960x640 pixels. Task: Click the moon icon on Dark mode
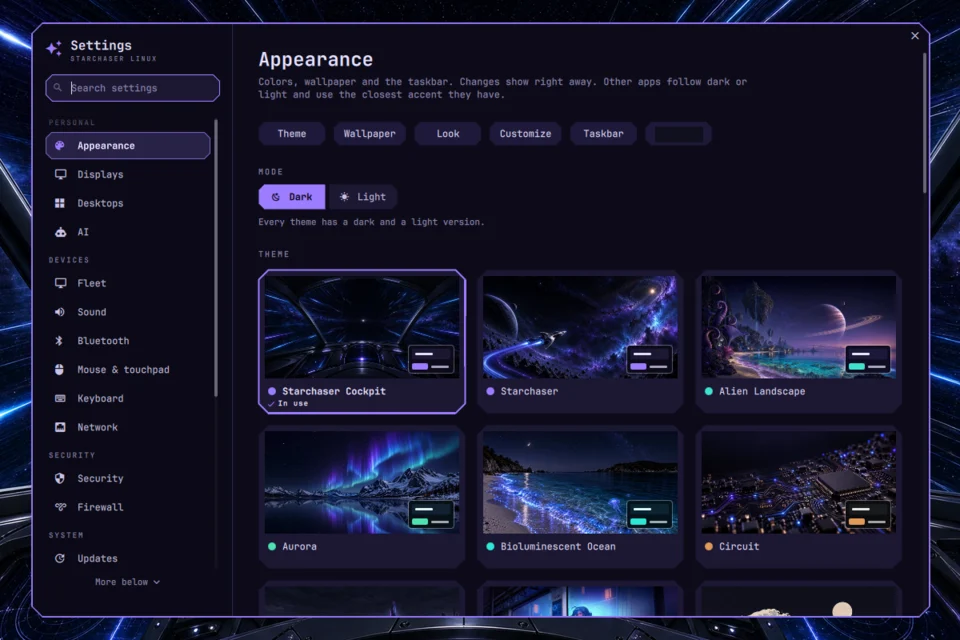pos(276,197)
